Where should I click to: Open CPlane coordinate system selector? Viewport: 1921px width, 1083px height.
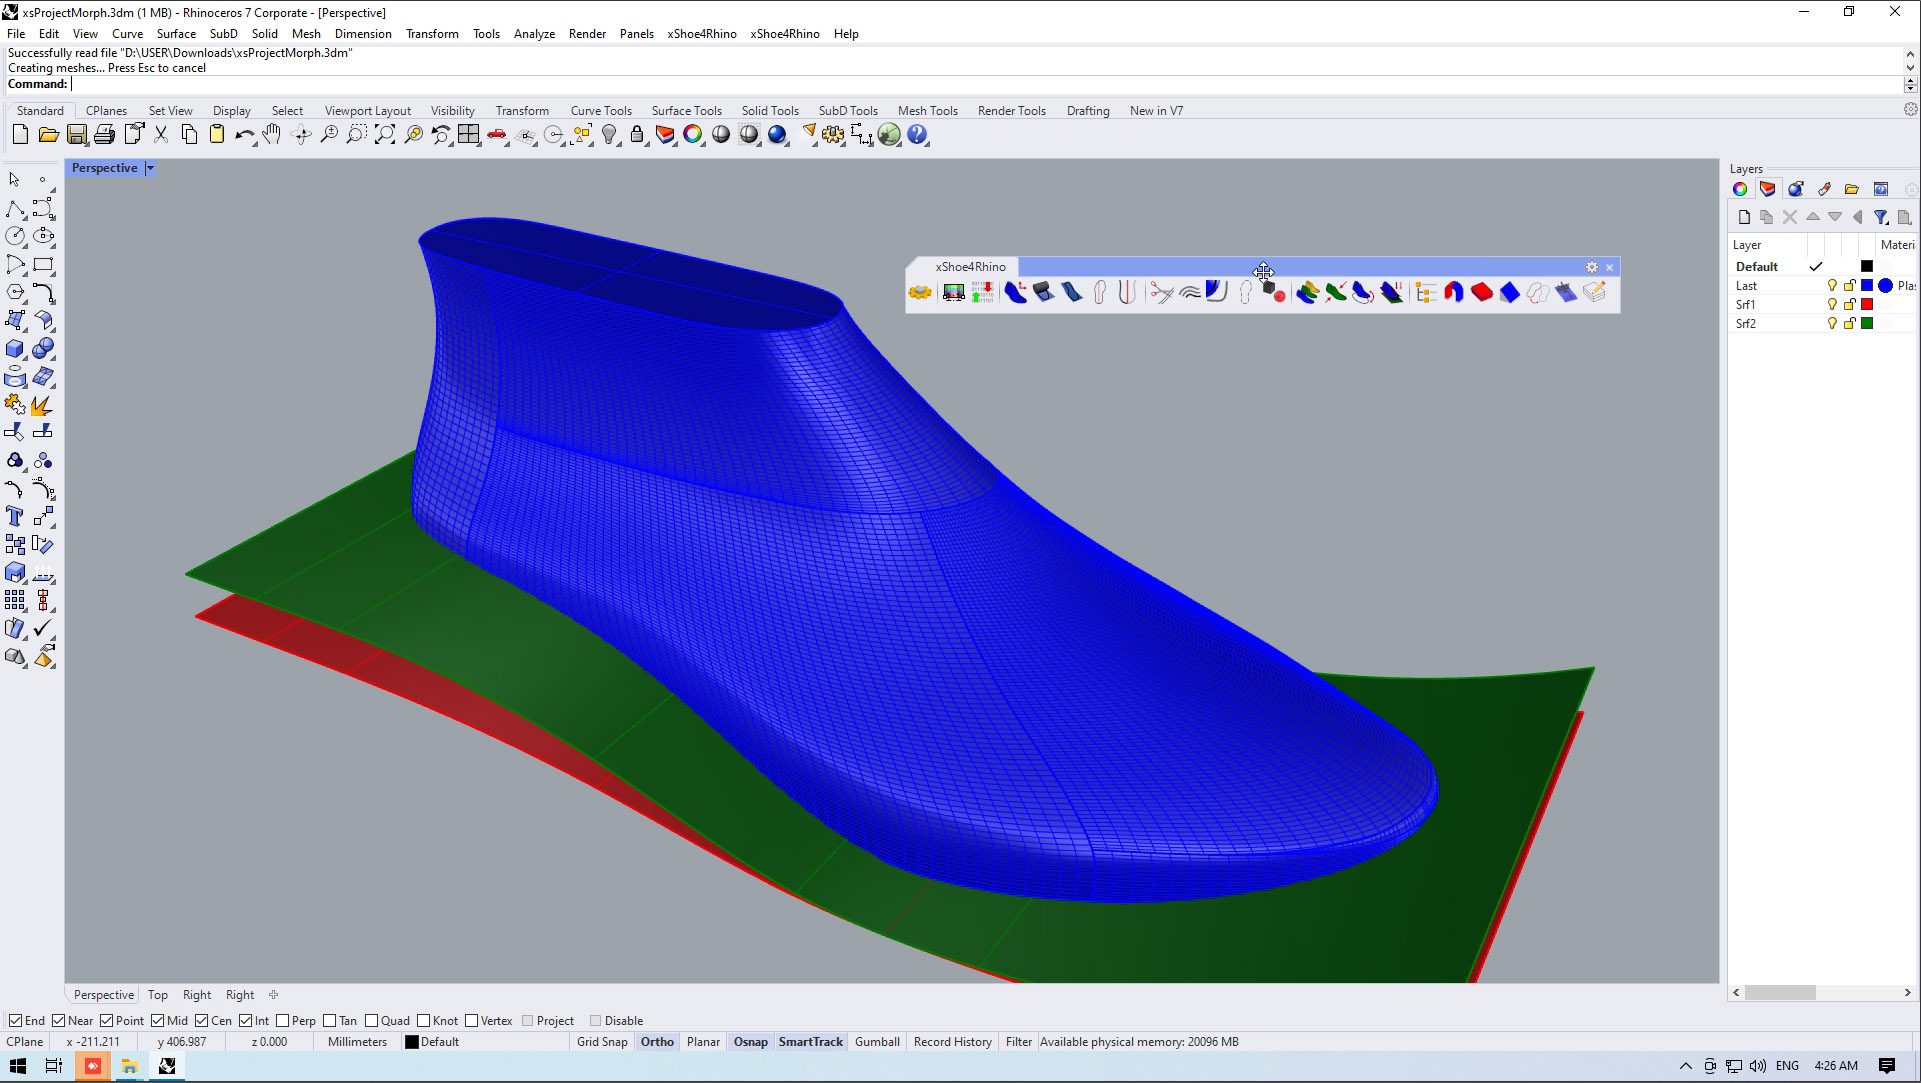pos(25,1042)
